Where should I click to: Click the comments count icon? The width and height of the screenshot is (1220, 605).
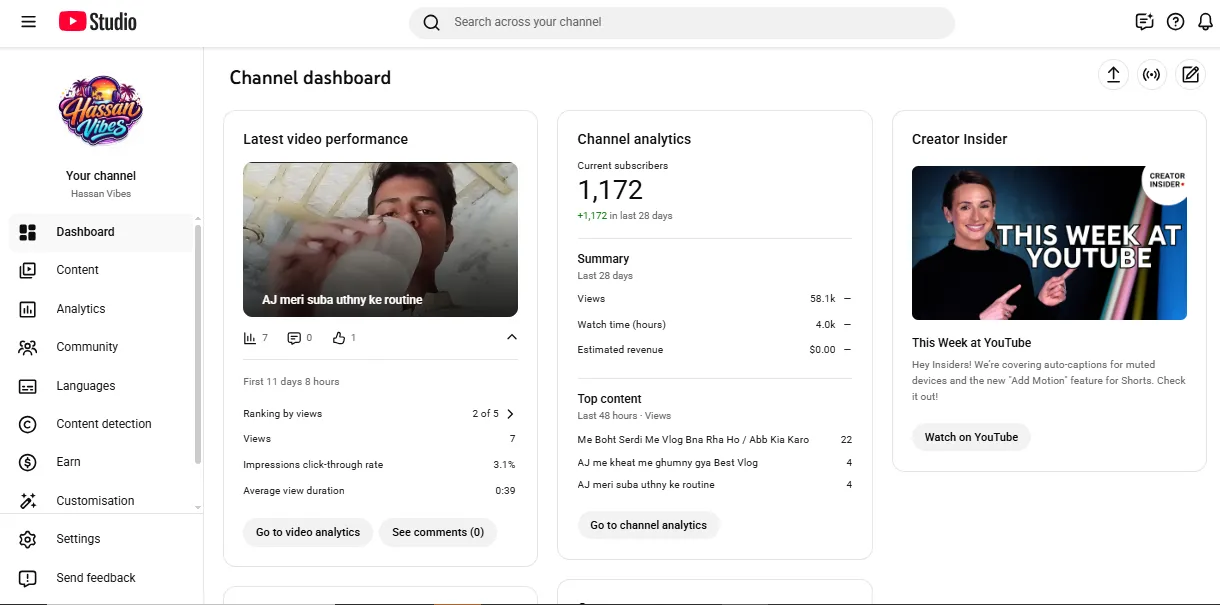(x=294, y=338)
